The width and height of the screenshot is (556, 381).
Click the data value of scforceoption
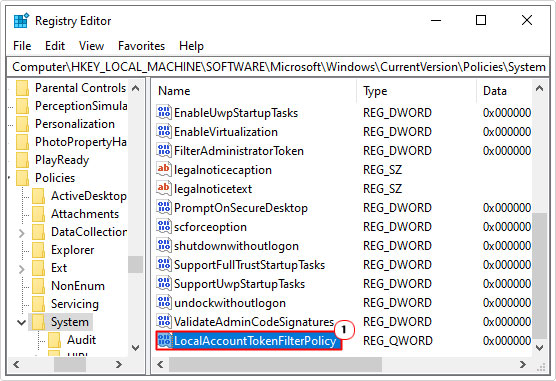(x=507, y=227)
